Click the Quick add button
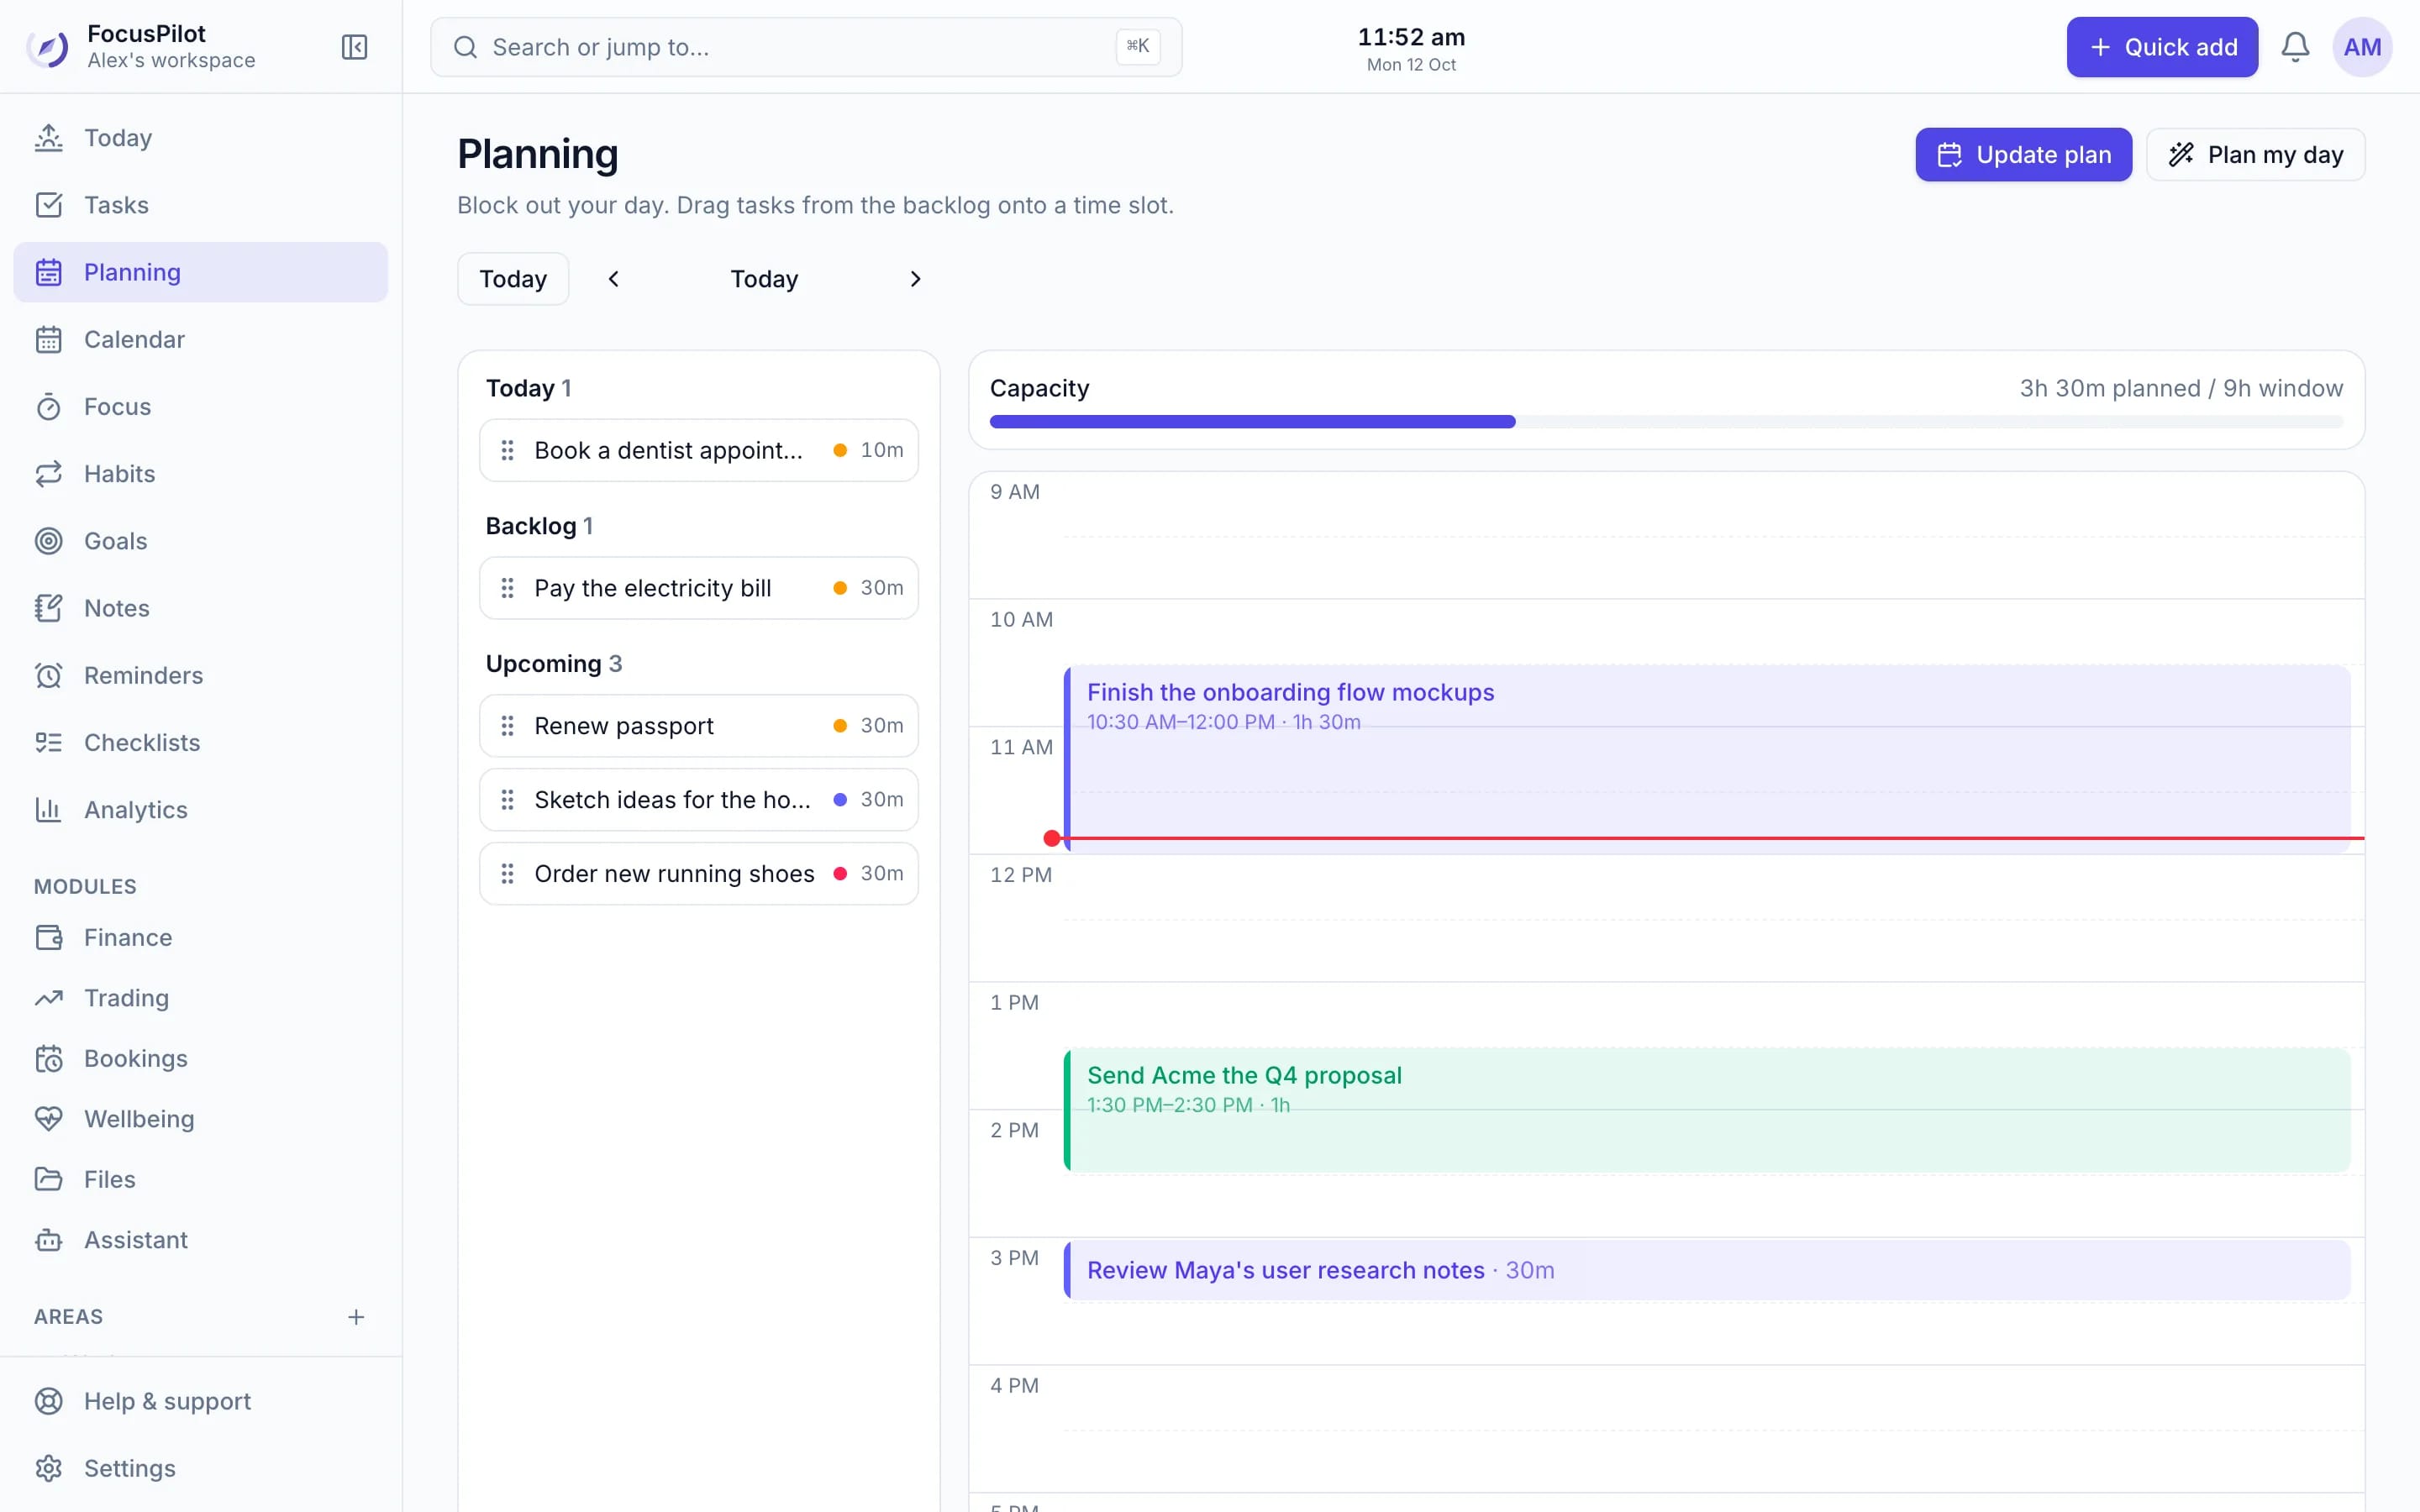Viewport: 2420px width, 1512px height. 2162,47
